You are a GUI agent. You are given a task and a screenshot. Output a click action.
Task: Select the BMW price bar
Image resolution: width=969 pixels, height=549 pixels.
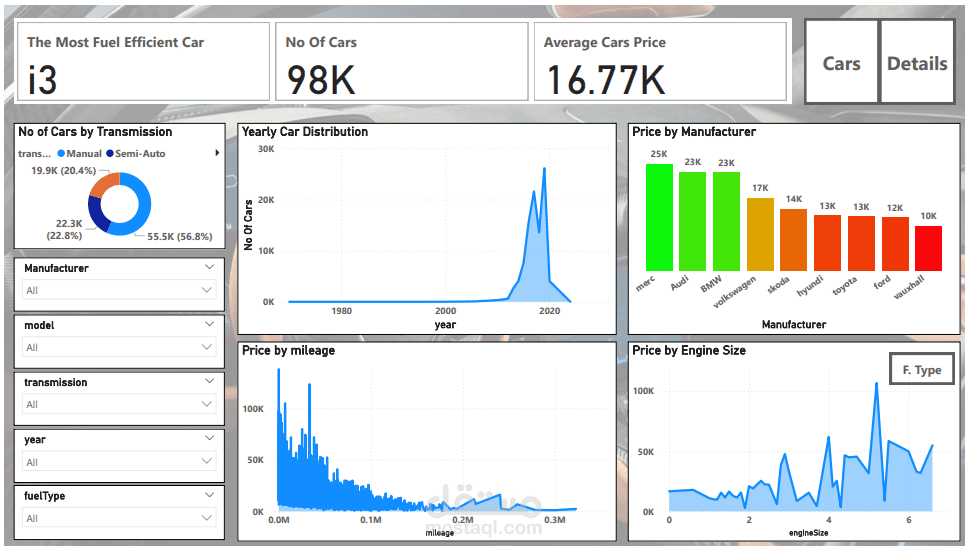coord(726,221)
